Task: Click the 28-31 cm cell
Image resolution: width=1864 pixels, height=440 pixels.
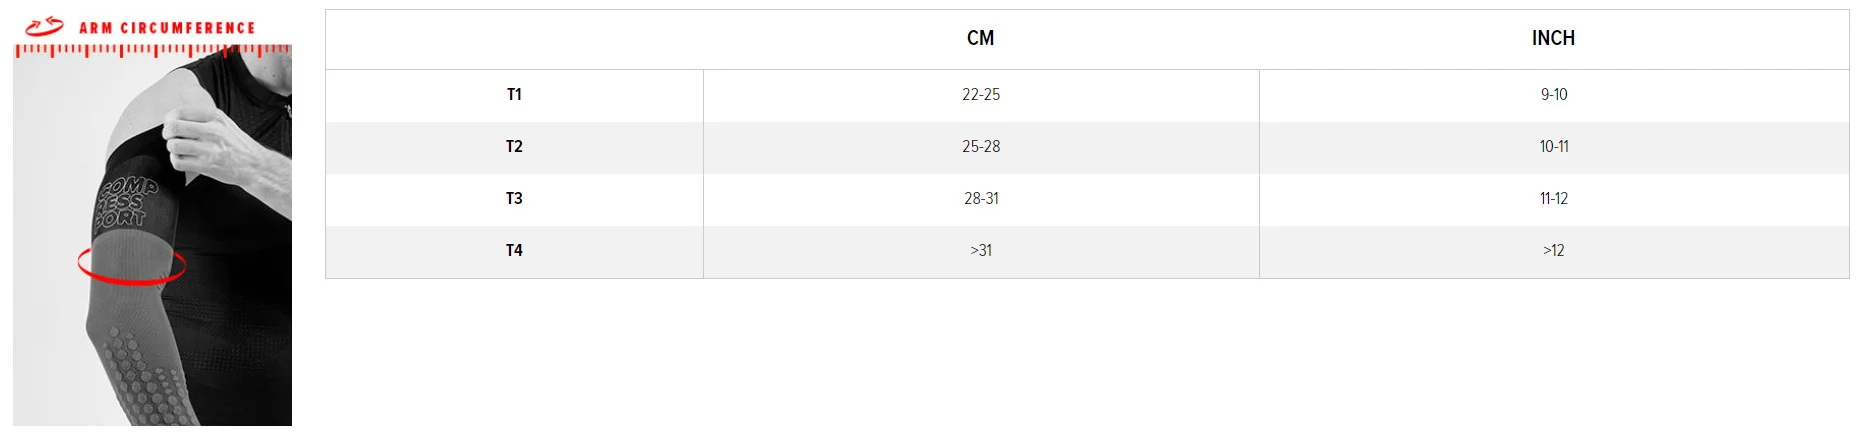Action: (980, 199)
